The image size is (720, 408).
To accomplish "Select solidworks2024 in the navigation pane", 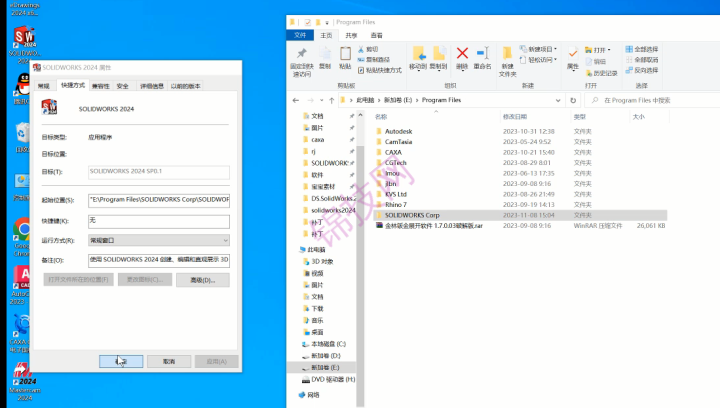I will point(332,210).
